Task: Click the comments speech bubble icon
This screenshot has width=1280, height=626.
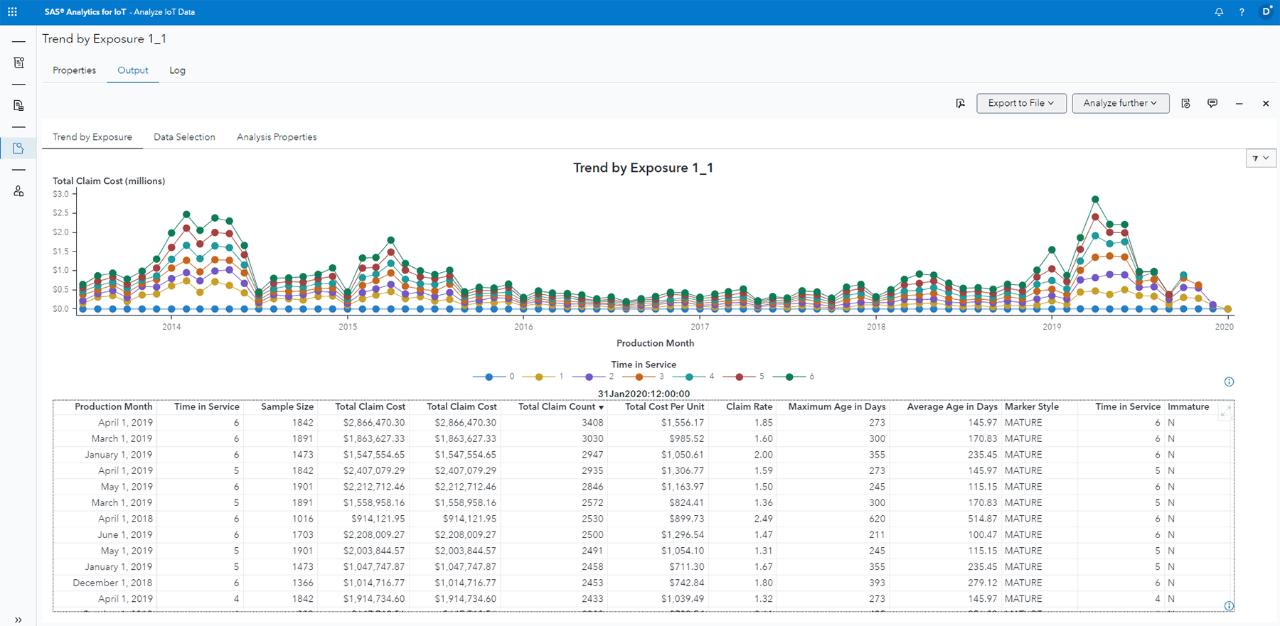Action: (x=1212, y=103)
